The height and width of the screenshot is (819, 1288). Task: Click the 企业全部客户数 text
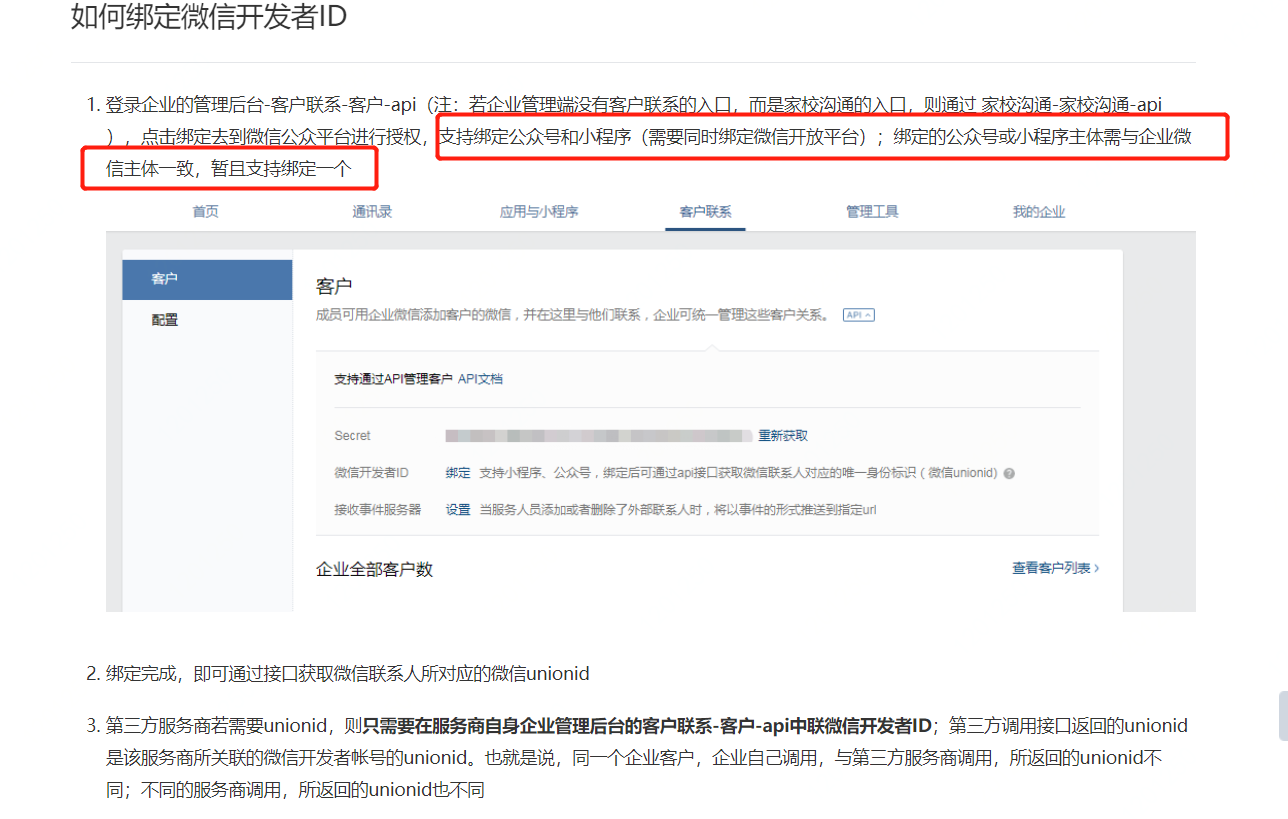point(375,569)
